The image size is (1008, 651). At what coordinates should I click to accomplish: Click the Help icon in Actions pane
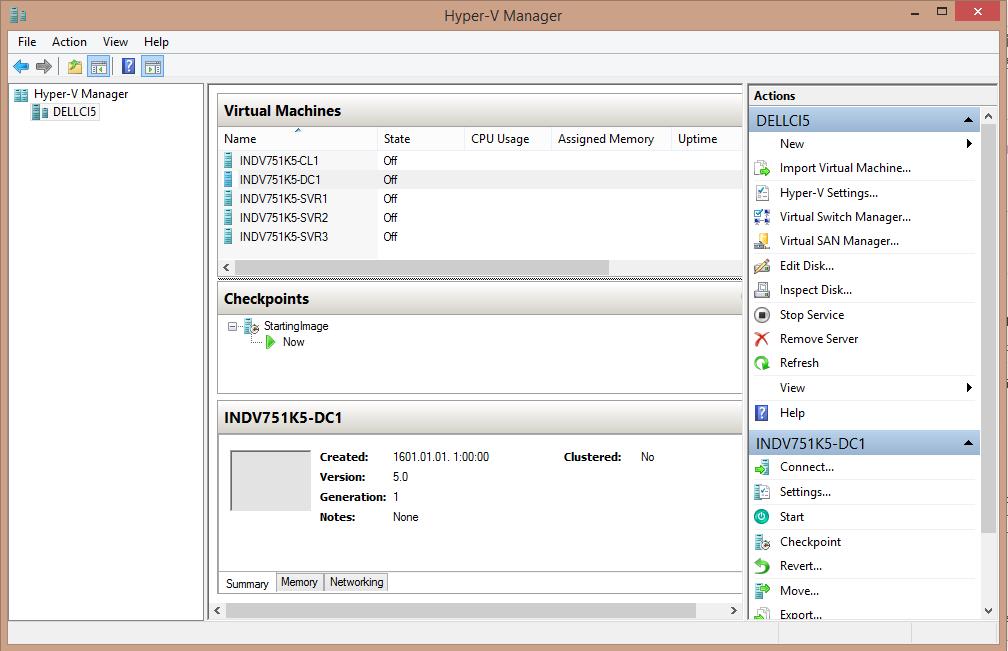[762, 413]
